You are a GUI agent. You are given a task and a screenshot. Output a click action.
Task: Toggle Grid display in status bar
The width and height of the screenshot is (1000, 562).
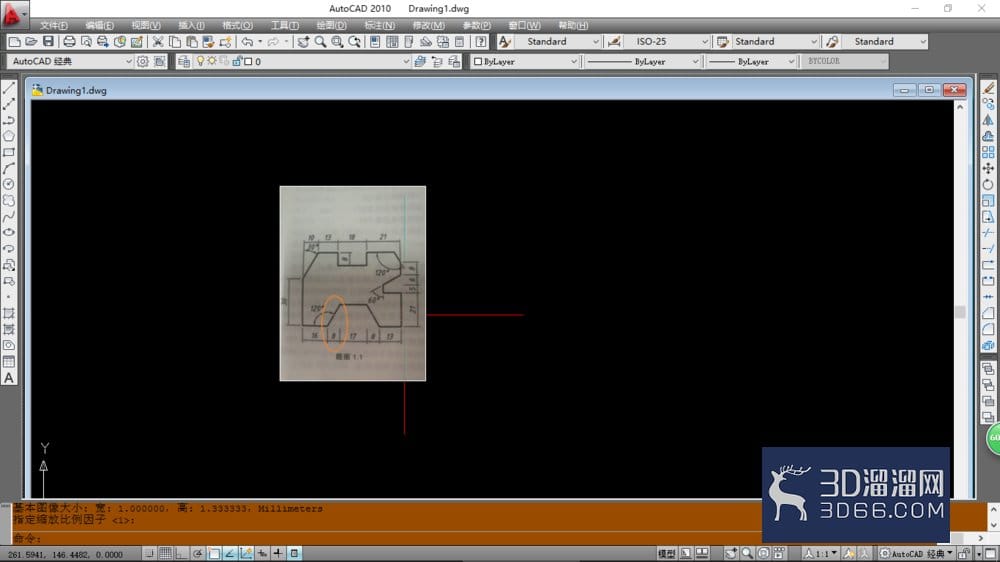coord(165,554)
